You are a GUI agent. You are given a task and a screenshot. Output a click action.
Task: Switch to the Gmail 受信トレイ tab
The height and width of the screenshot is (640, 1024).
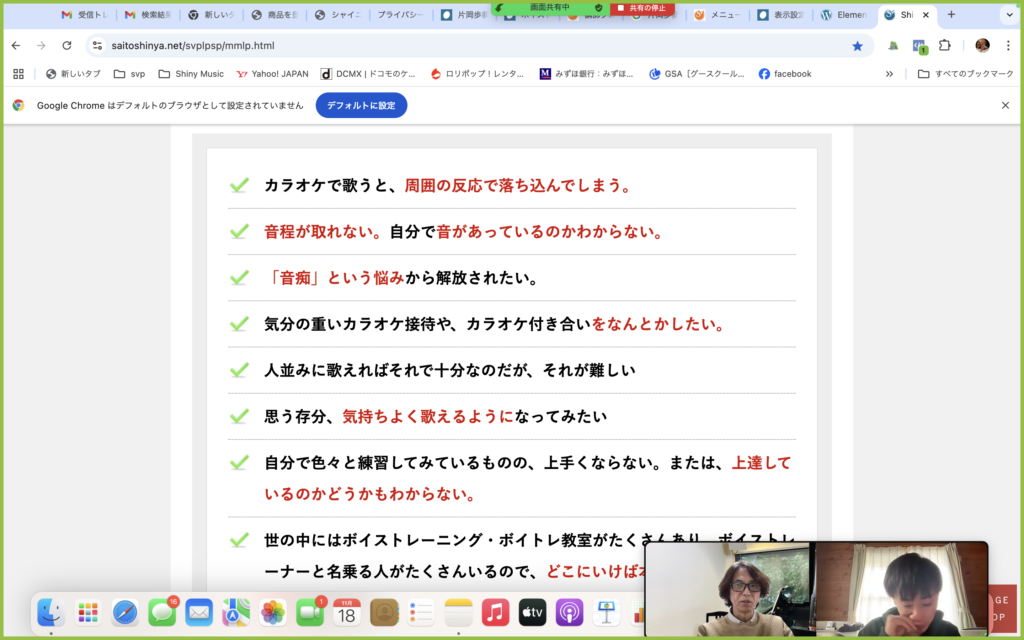pyautogui.click(x=85, y=15)
